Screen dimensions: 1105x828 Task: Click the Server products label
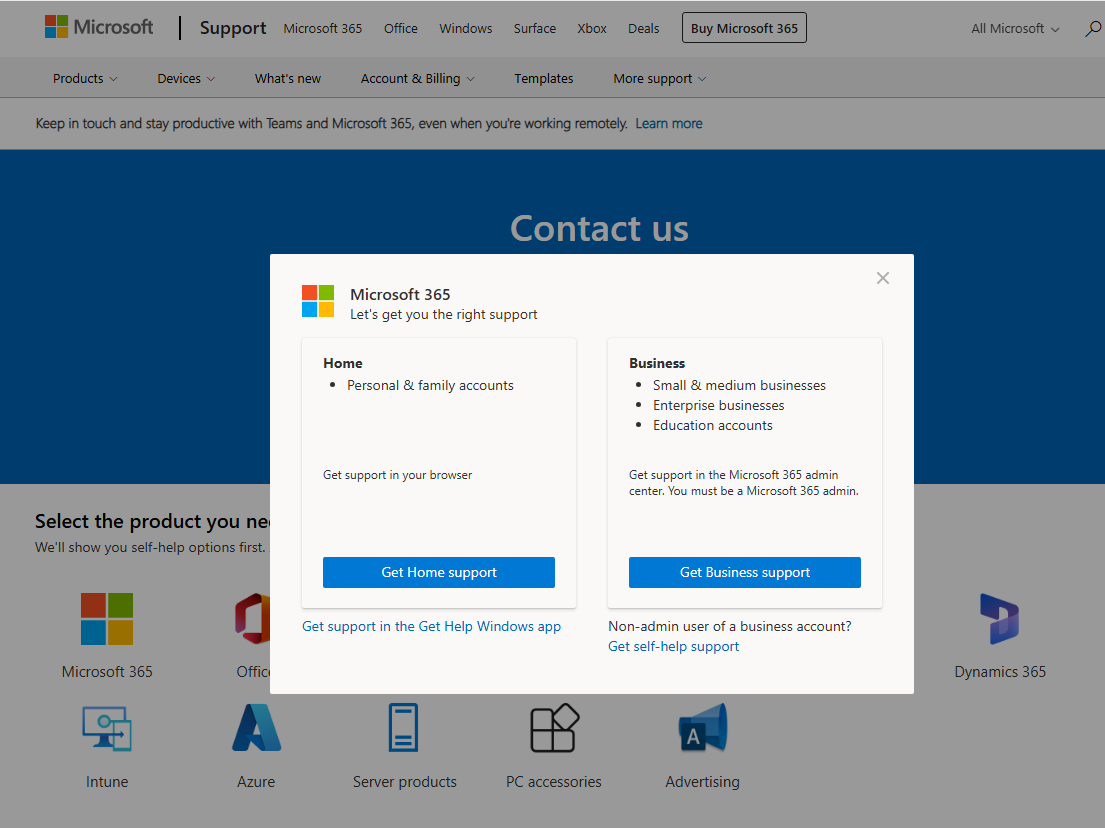point(405,781)
